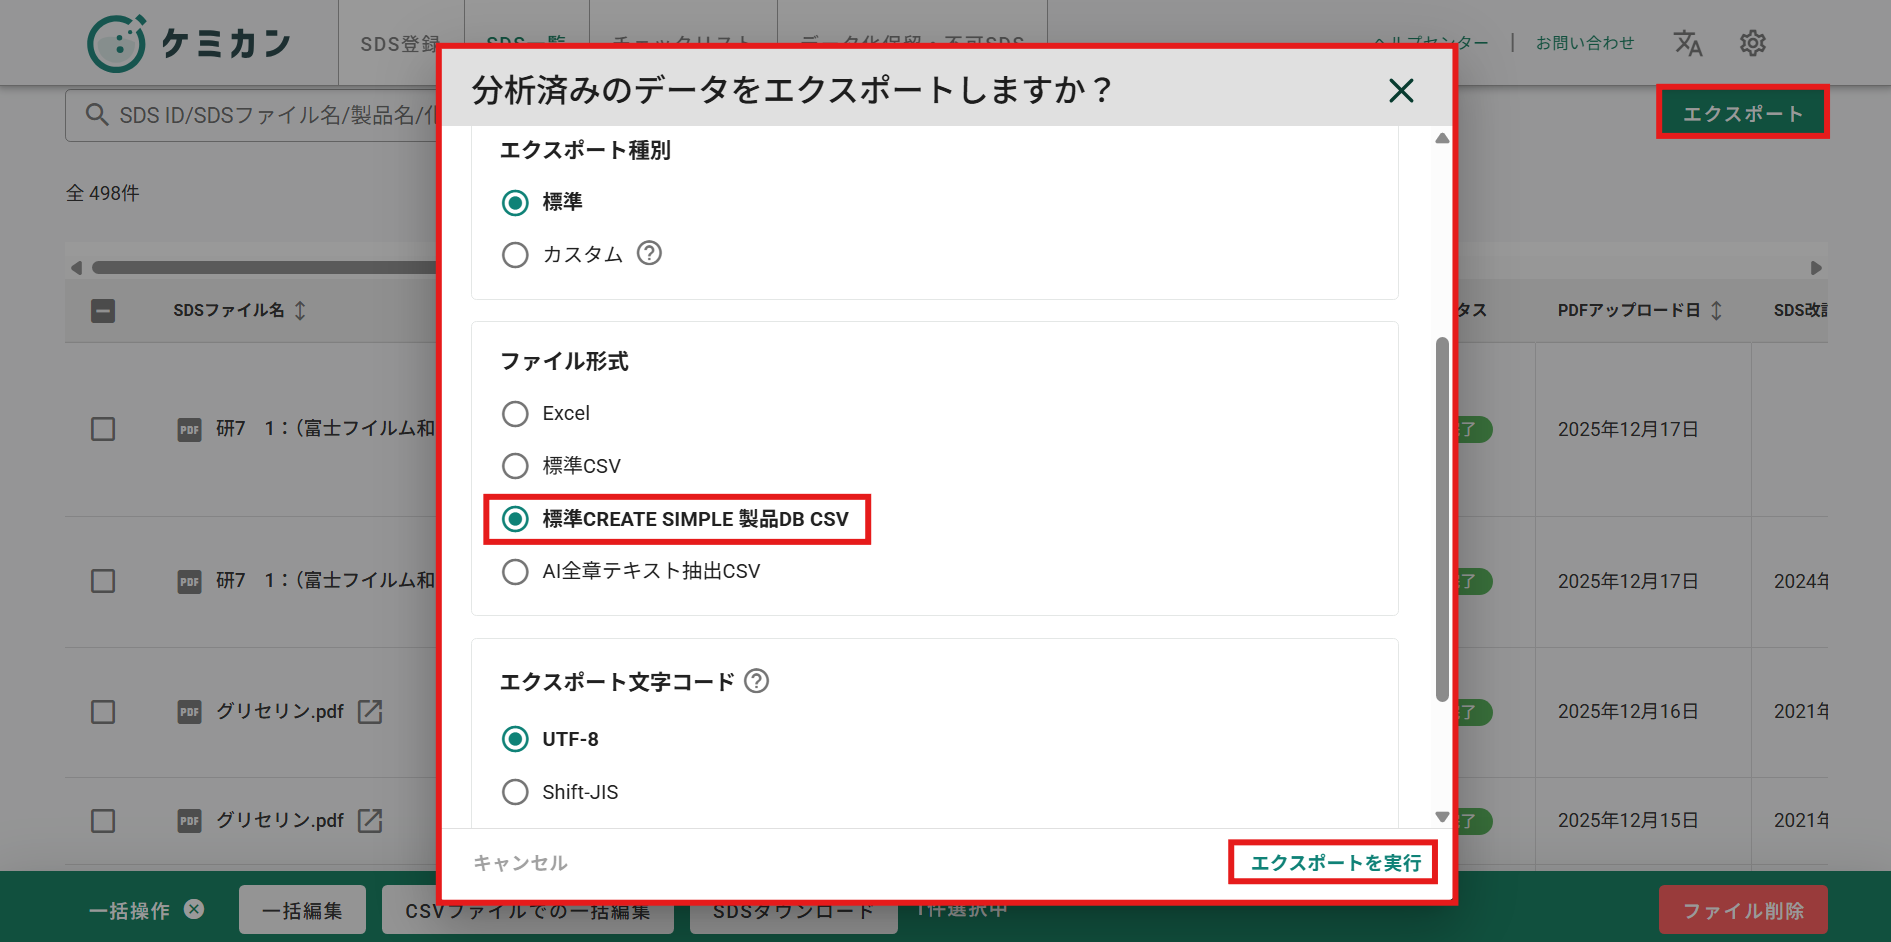
Task: Click the 一括編集 button
Action: 302,910
